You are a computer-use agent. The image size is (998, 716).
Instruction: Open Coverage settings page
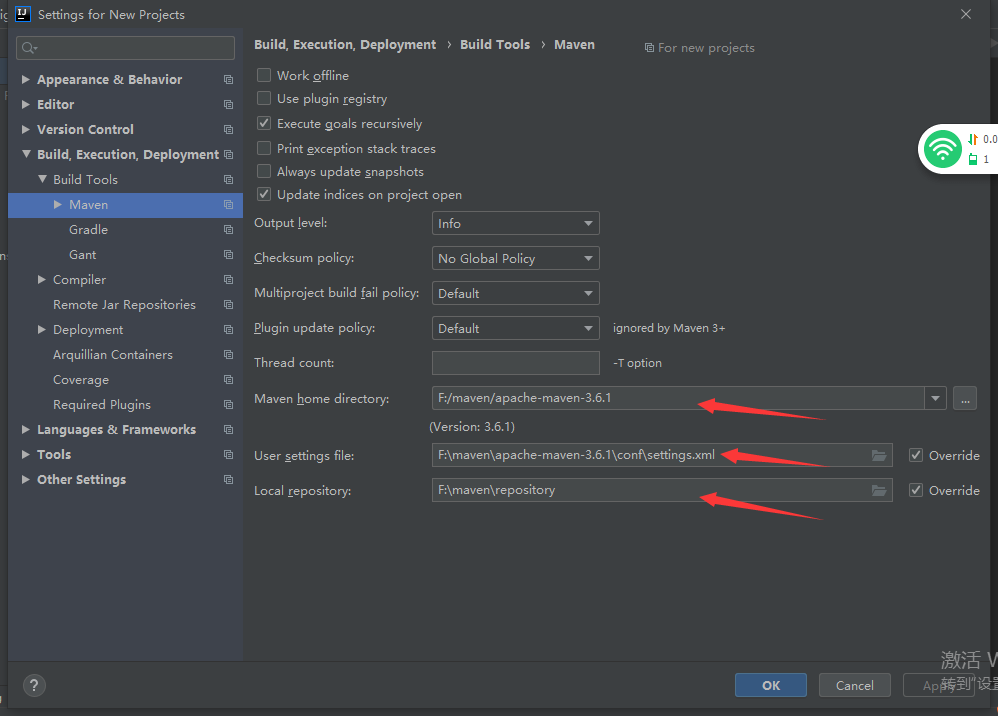pyautogui.click(x=81, y=379)
